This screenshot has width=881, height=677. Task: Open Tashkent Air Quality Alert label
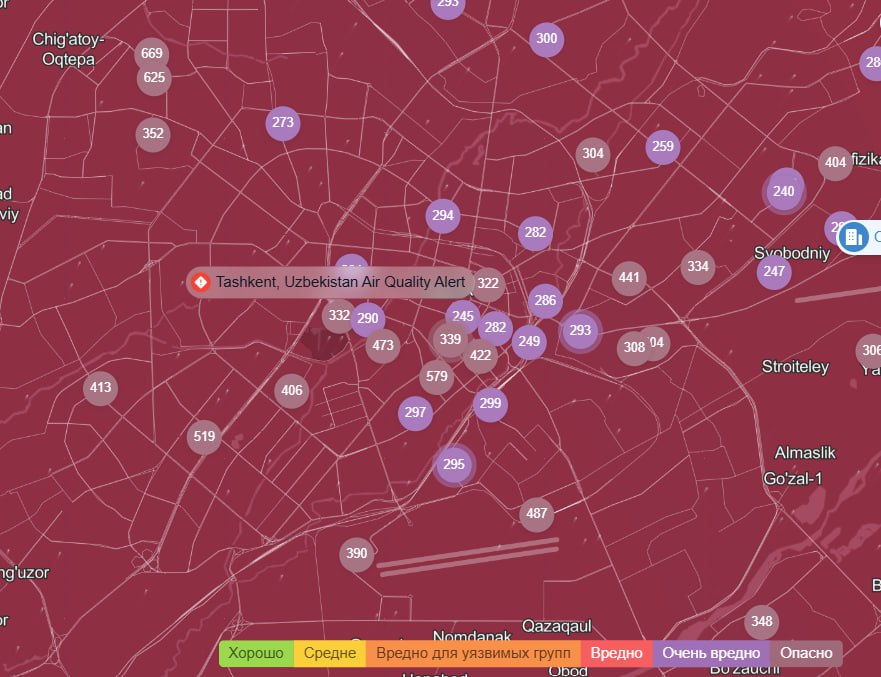point(340,283)
